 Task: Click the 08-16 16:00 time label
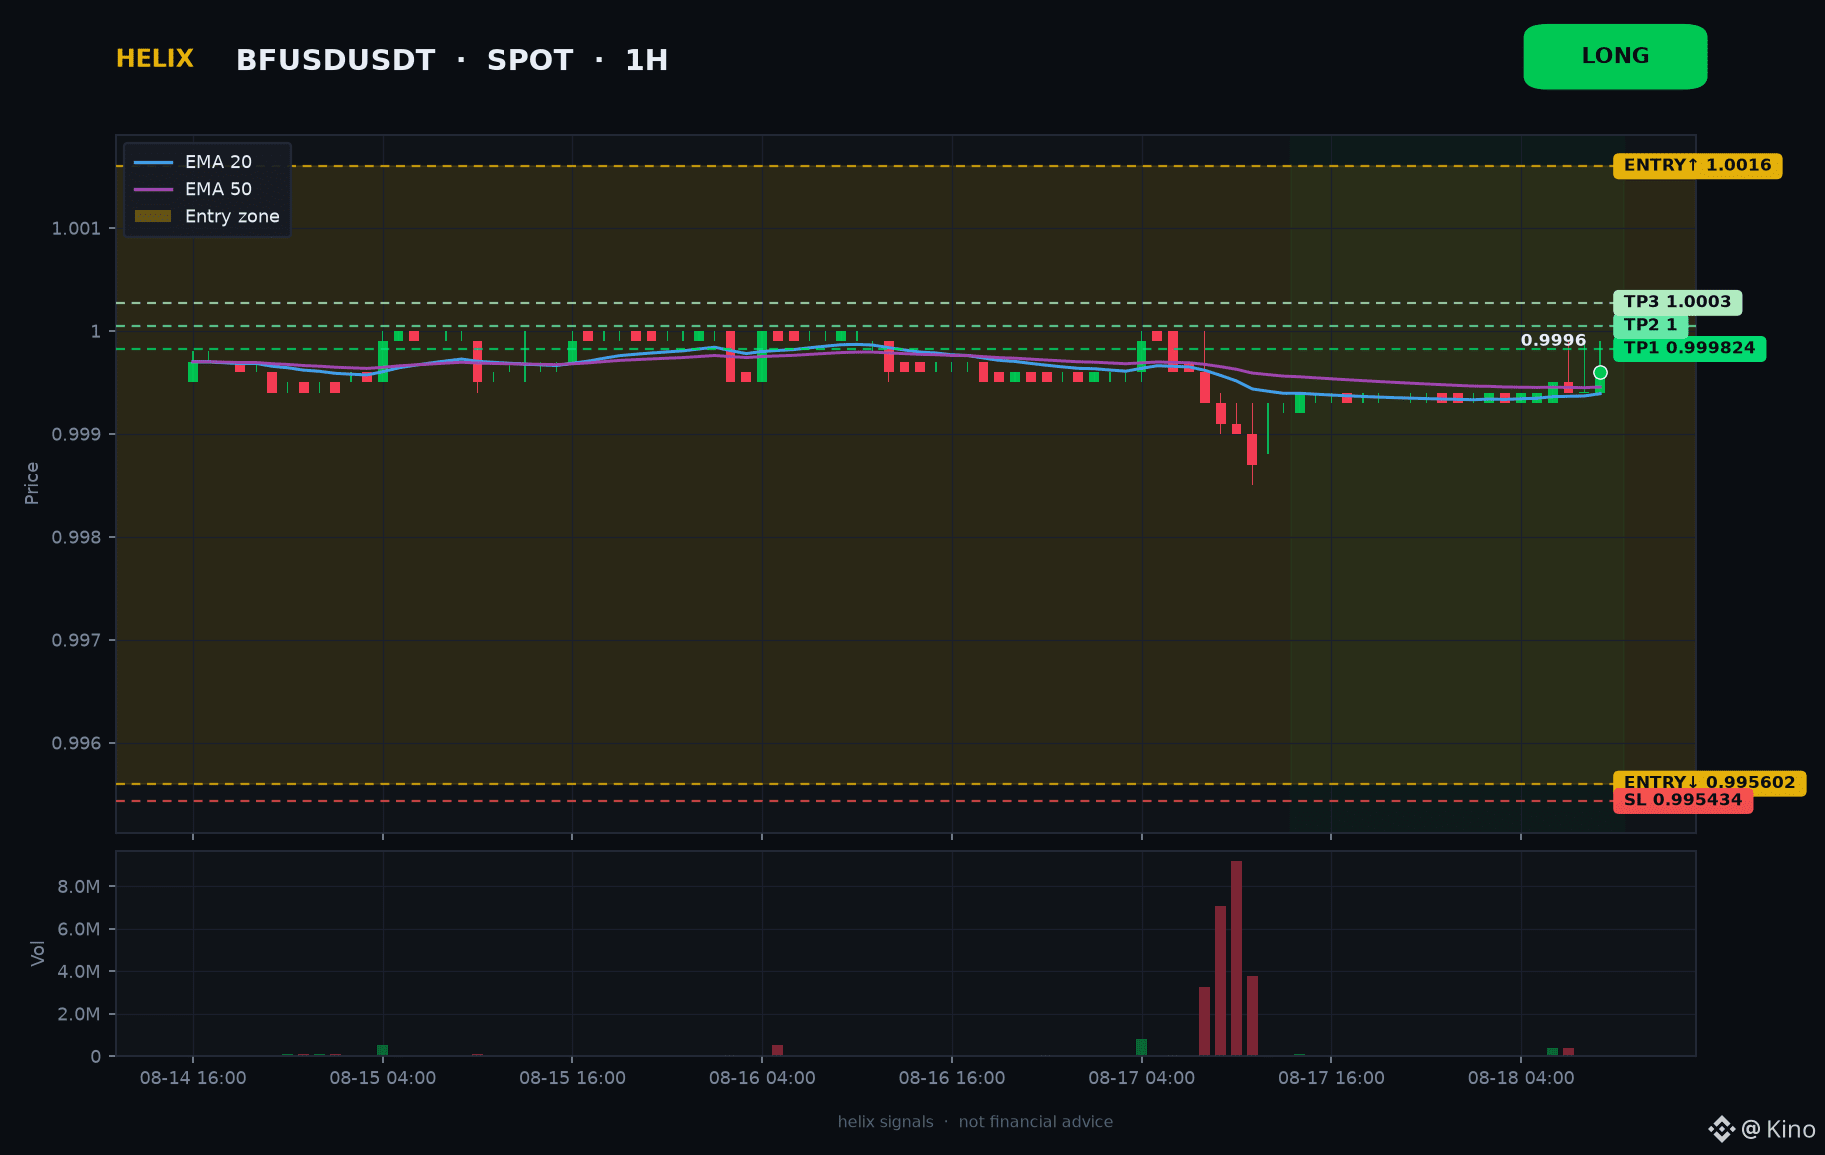(x=952, y=1078)
